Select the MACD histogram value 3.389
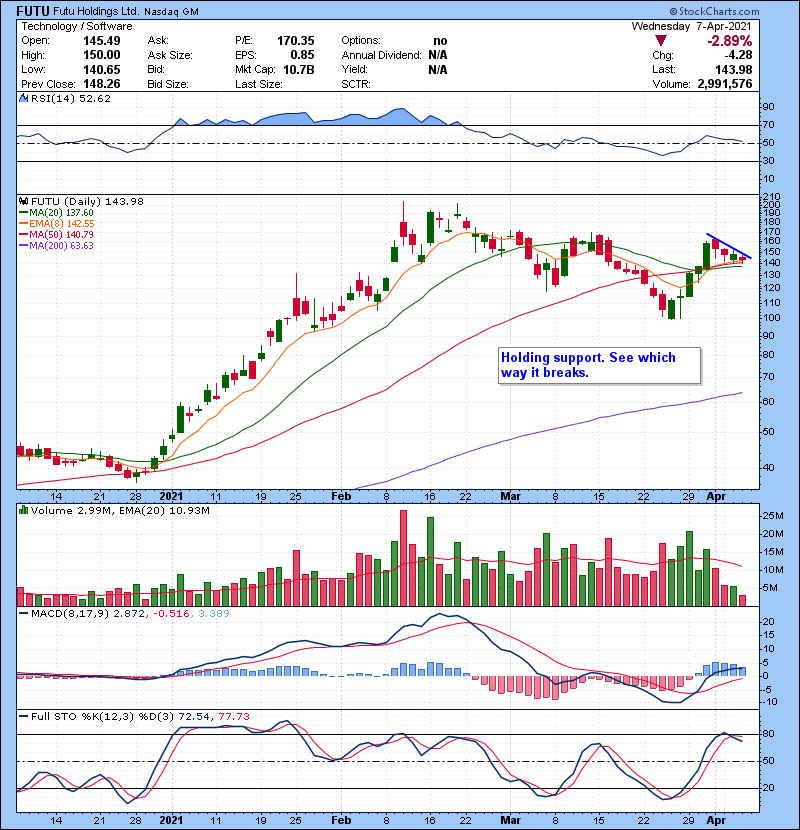The height and width of the screenshot is (830, 800). pyautogui.click(x=214, y=614)
